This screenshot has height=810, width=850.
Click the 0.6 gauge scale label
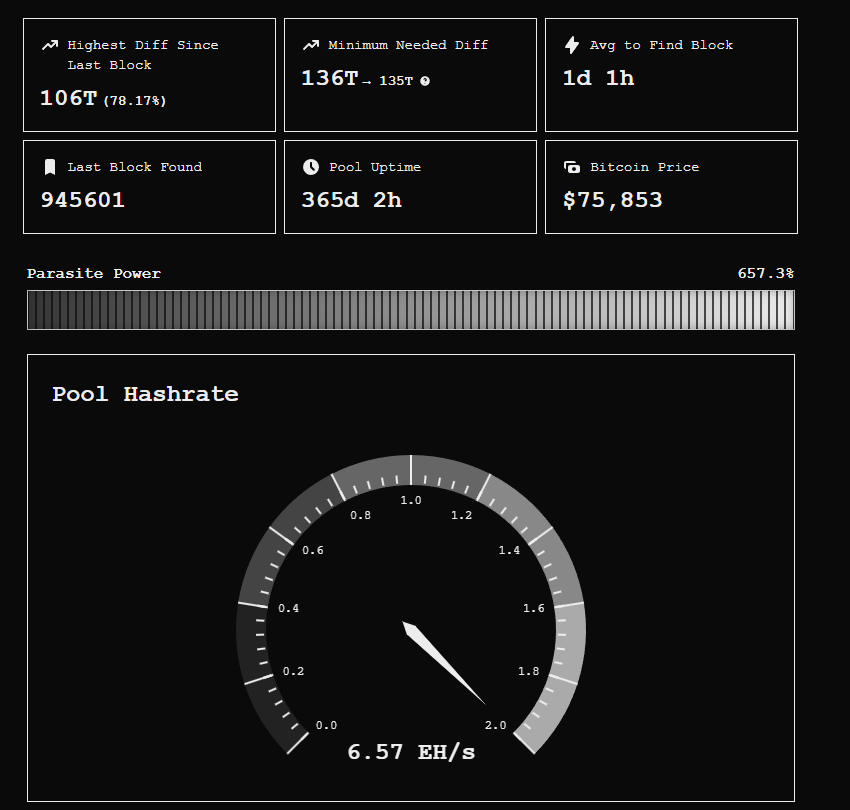point(313,550)
